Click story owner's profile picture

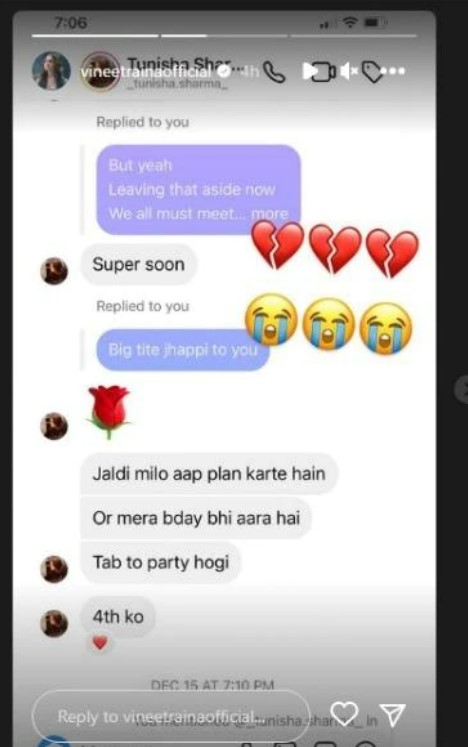pyautogui.click(x=51, y=71)
